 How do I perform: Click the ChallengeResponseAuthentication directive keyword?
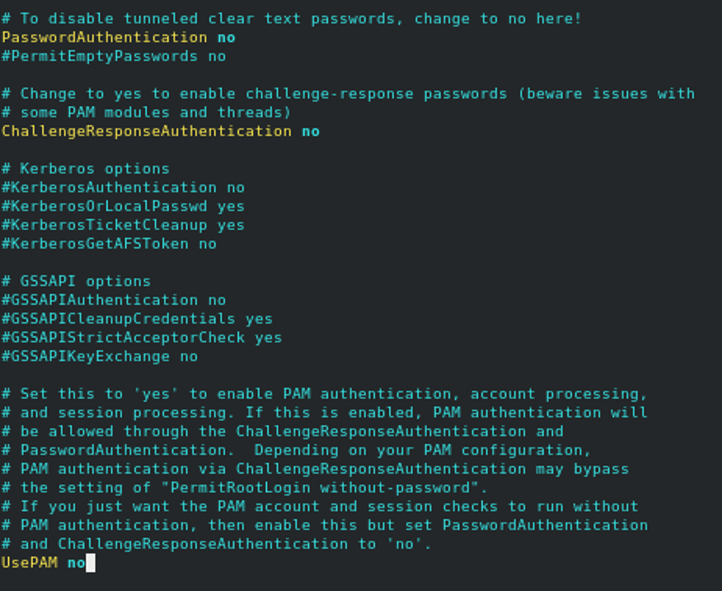[x=146, y=131]
